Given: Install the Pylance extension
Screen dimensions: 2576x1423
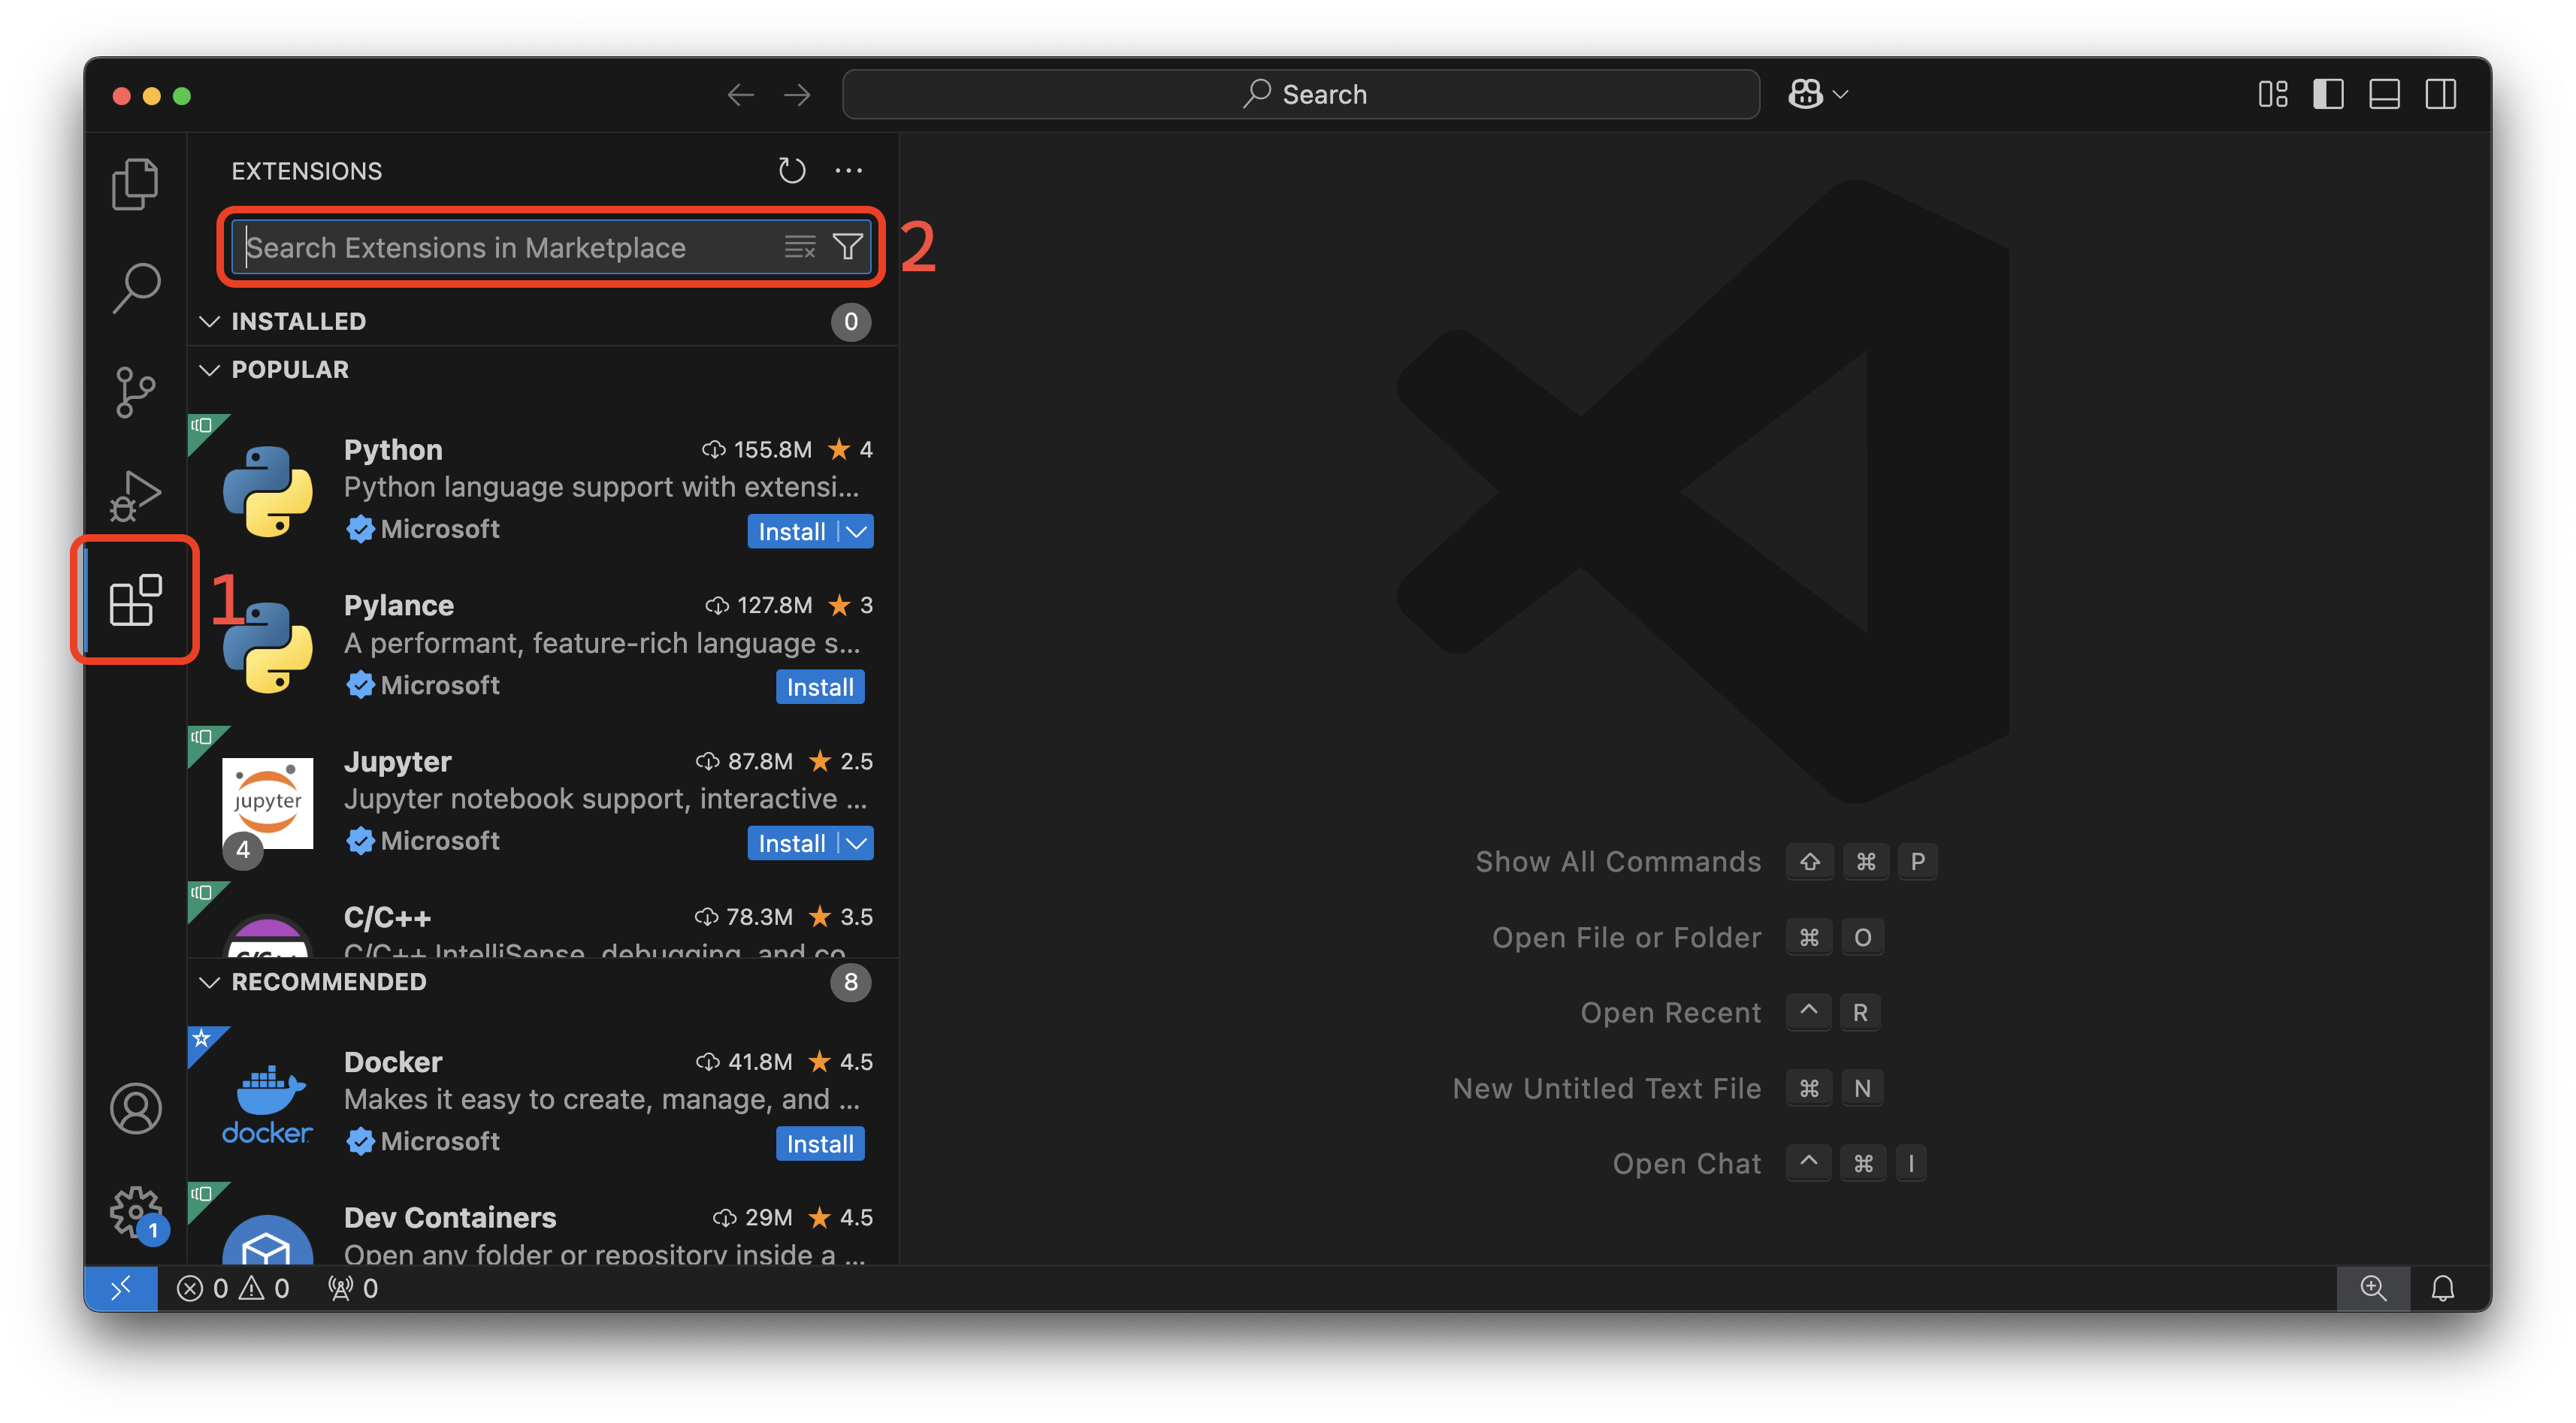Looking at the screenshot, I should pos(819,687).
